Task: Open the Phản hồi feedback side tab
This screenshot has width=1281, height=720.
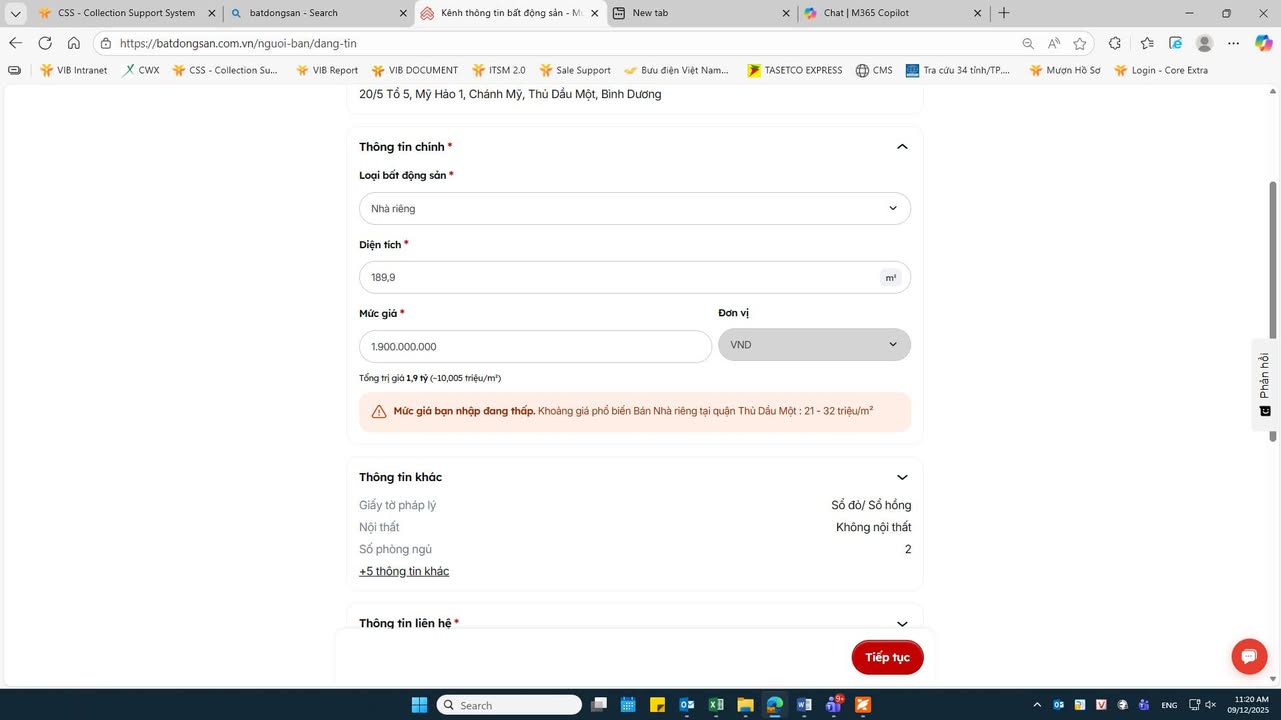Action: tap(1265, 385)
